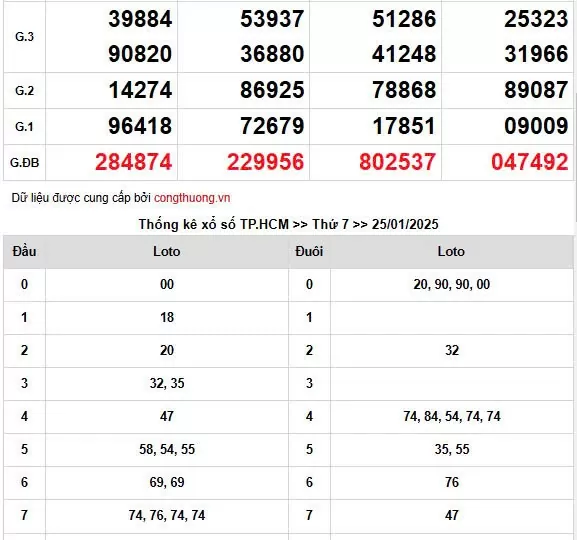Select second prize number 86925
The image size is (577, 540).
(x=272, y=90)
